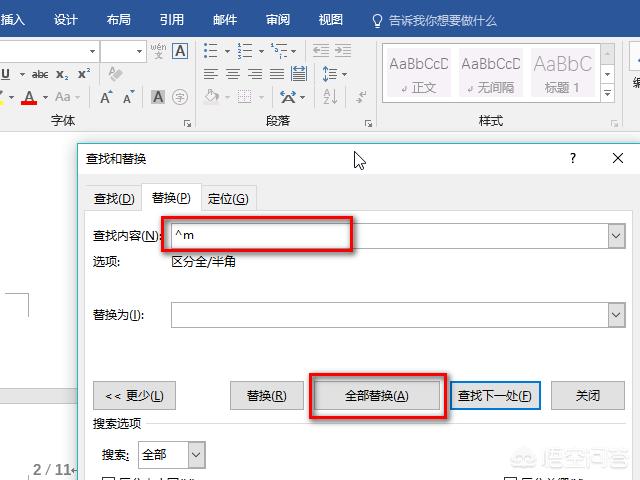Click the 查找下一处(F) button
The image size is (640, 480).
495,396
